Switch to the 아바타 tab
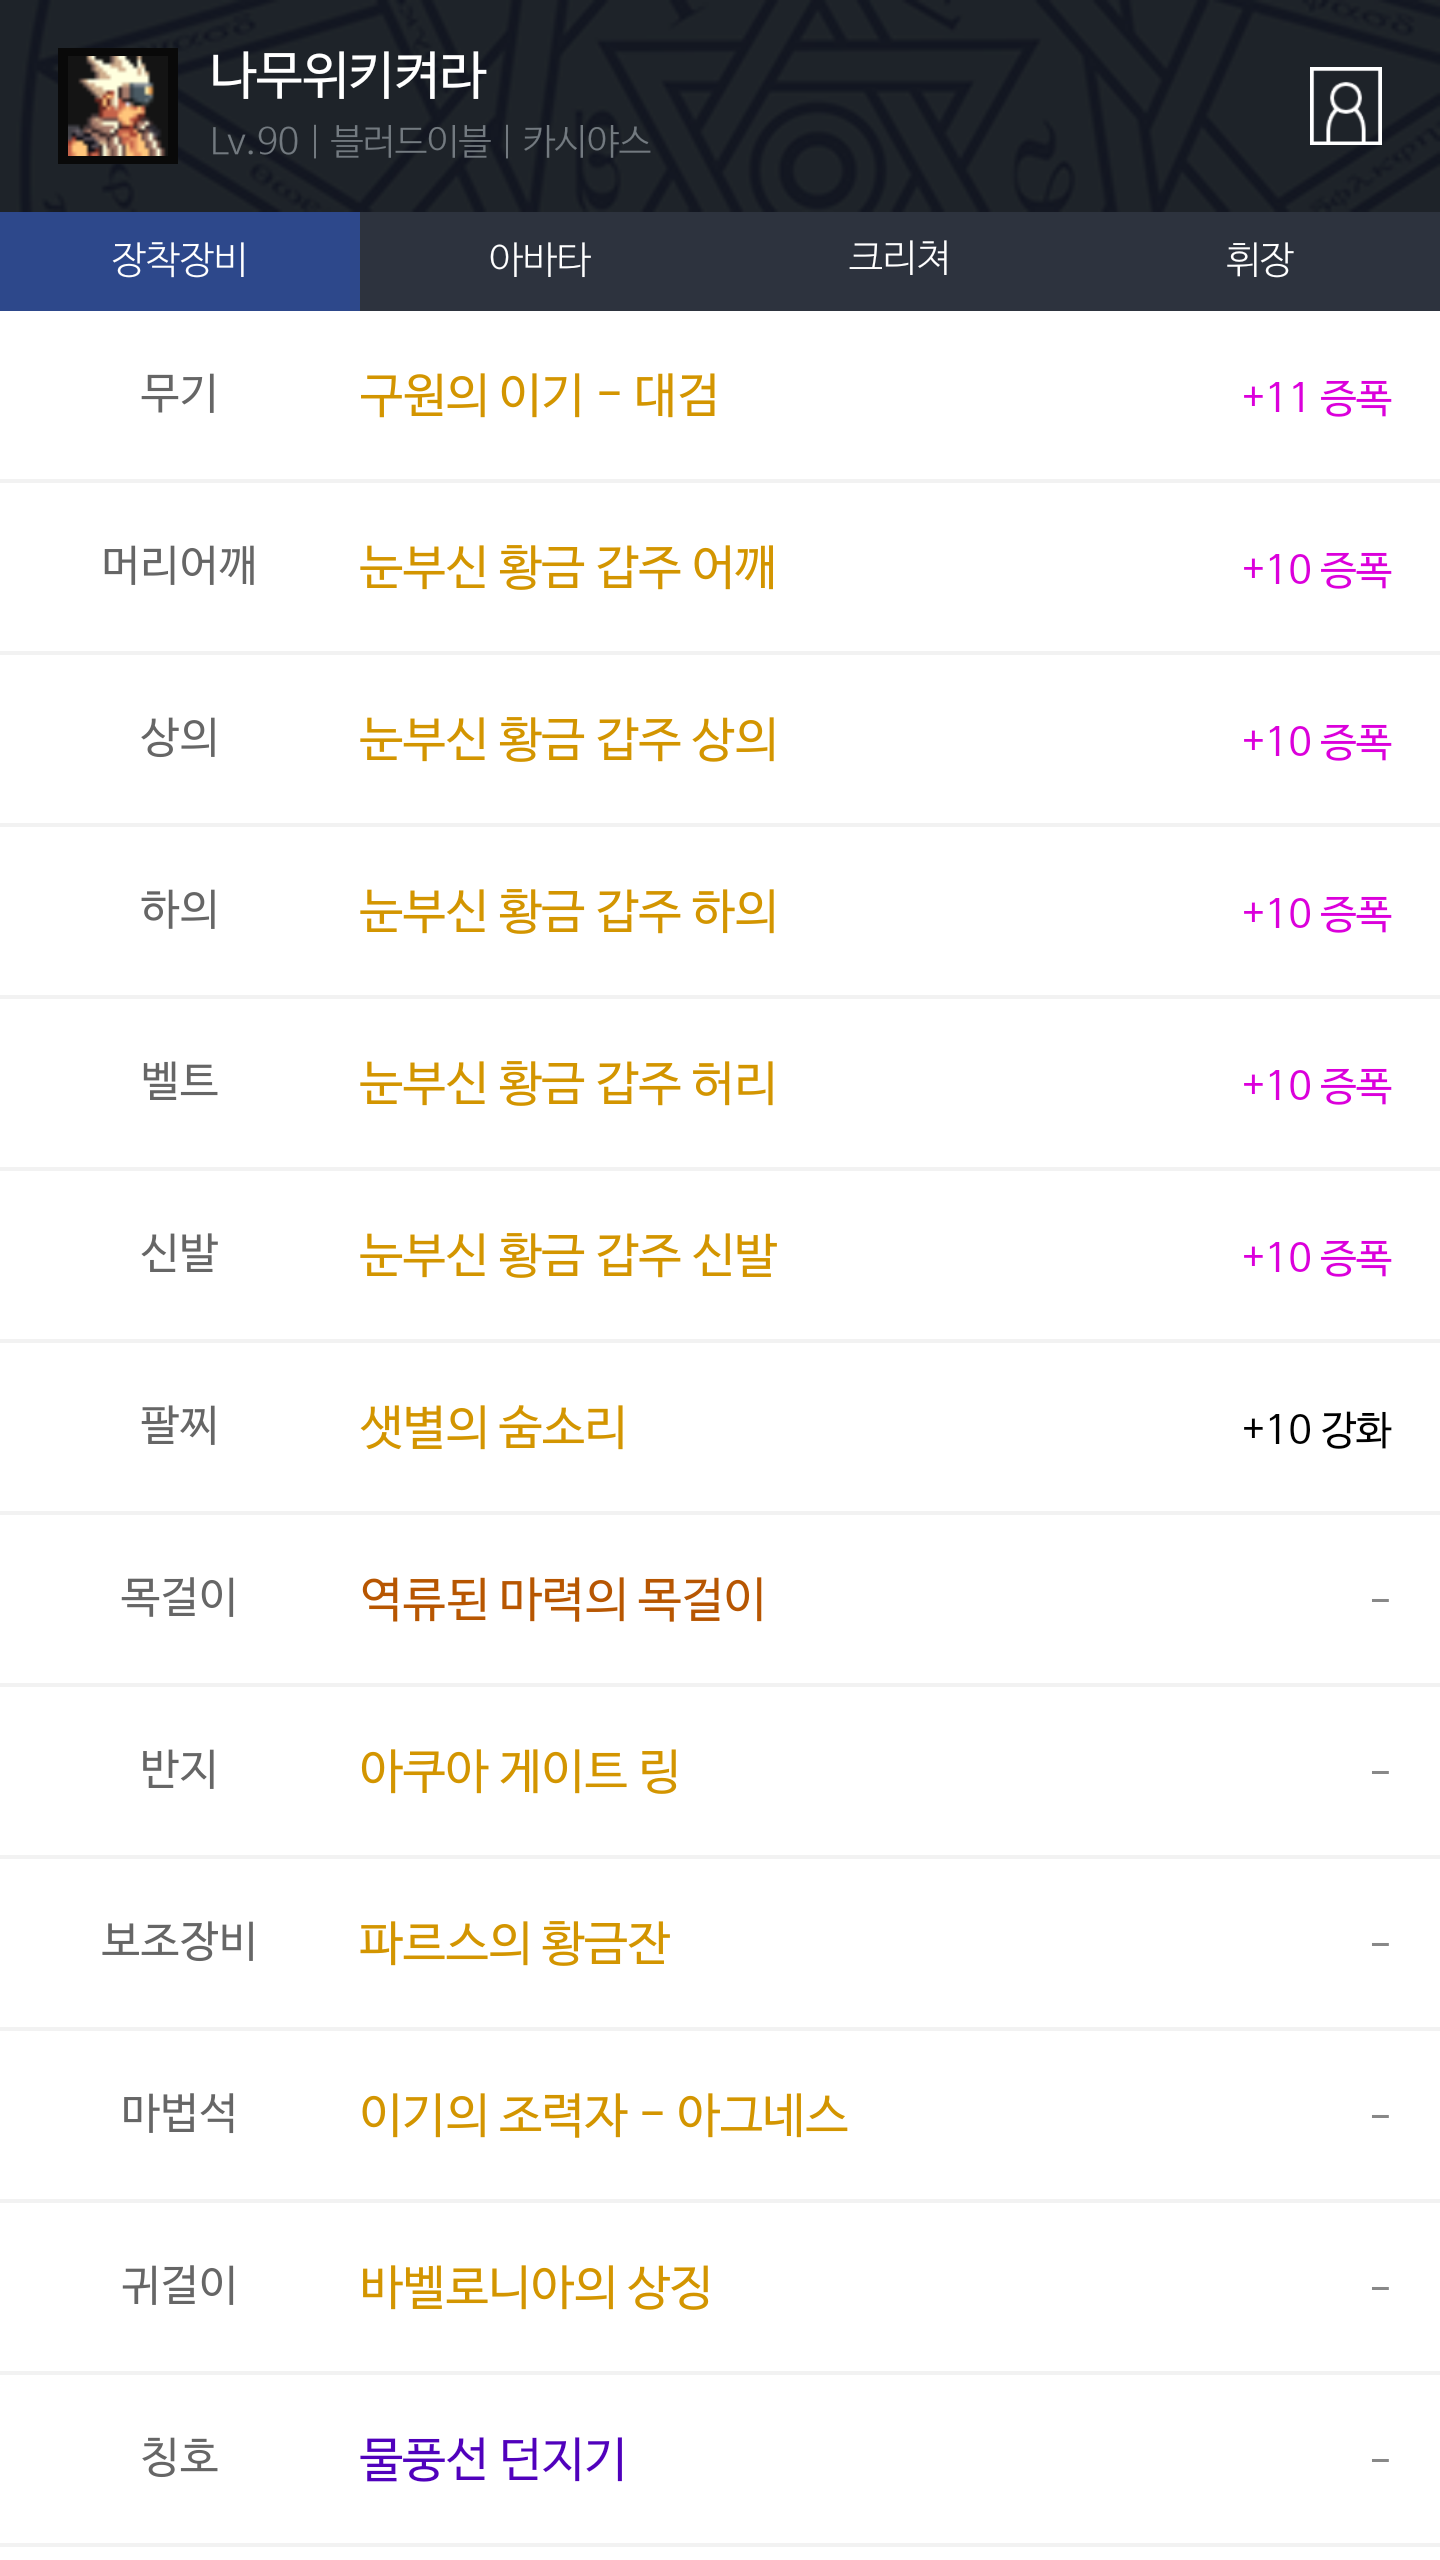Viewport: 1440px width, 2560px height. click(x=540, y=260)
